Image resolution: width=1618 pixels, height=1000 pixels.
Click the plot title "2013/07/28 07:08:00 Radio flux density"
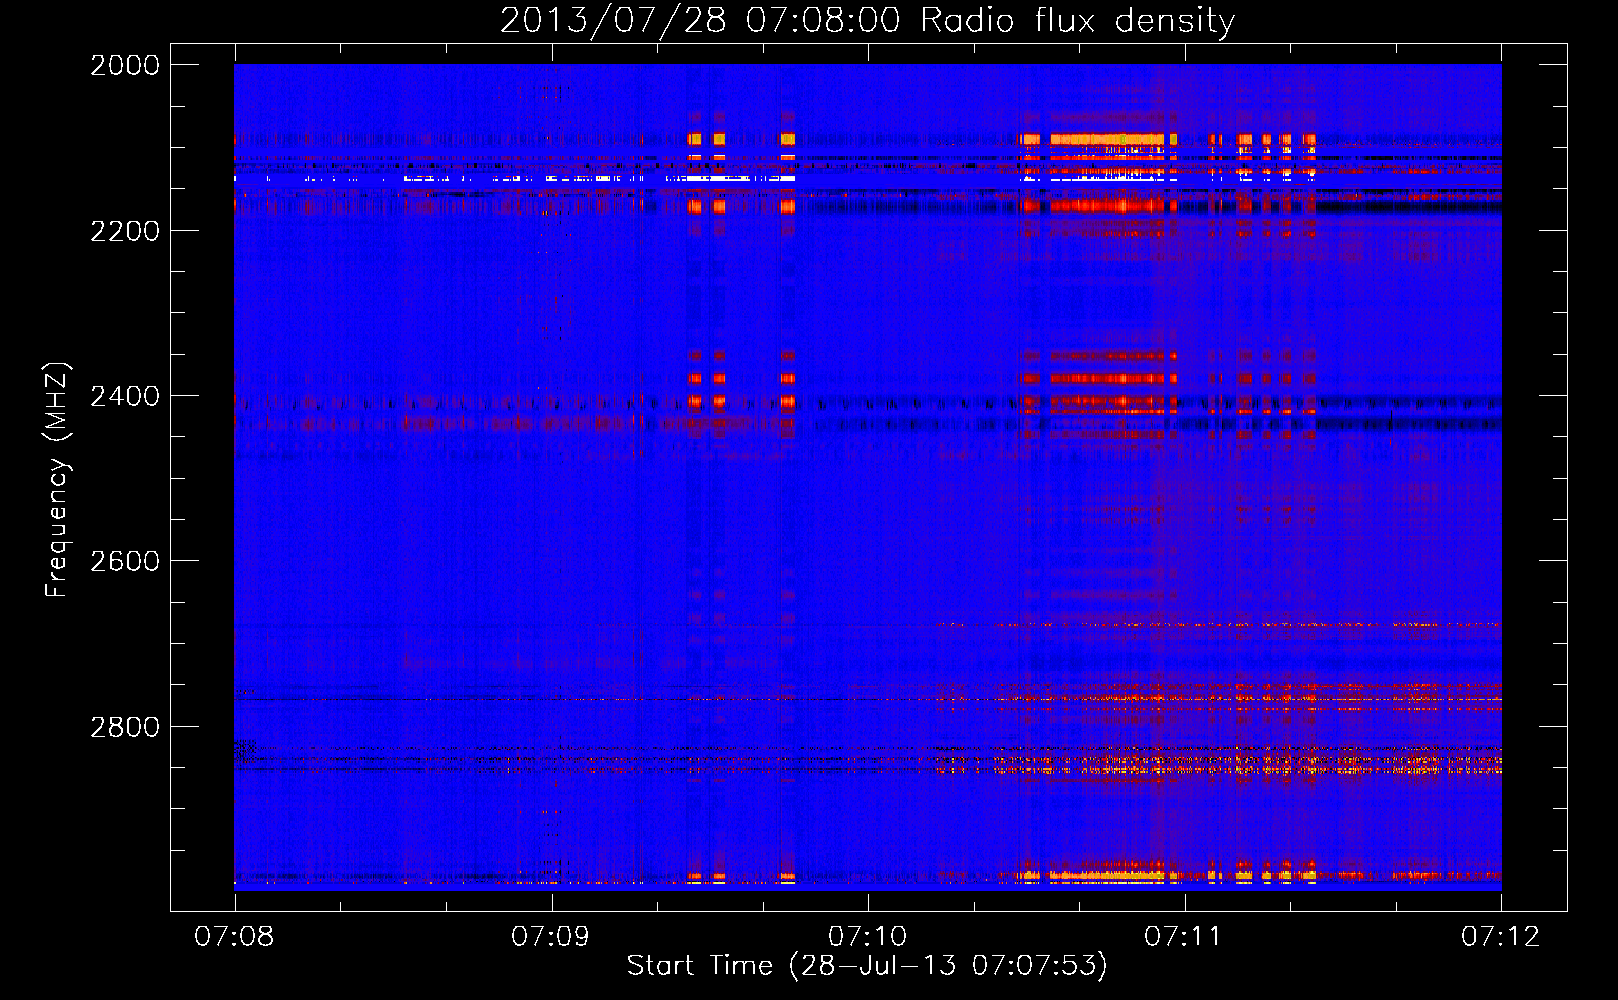[867, 21]
